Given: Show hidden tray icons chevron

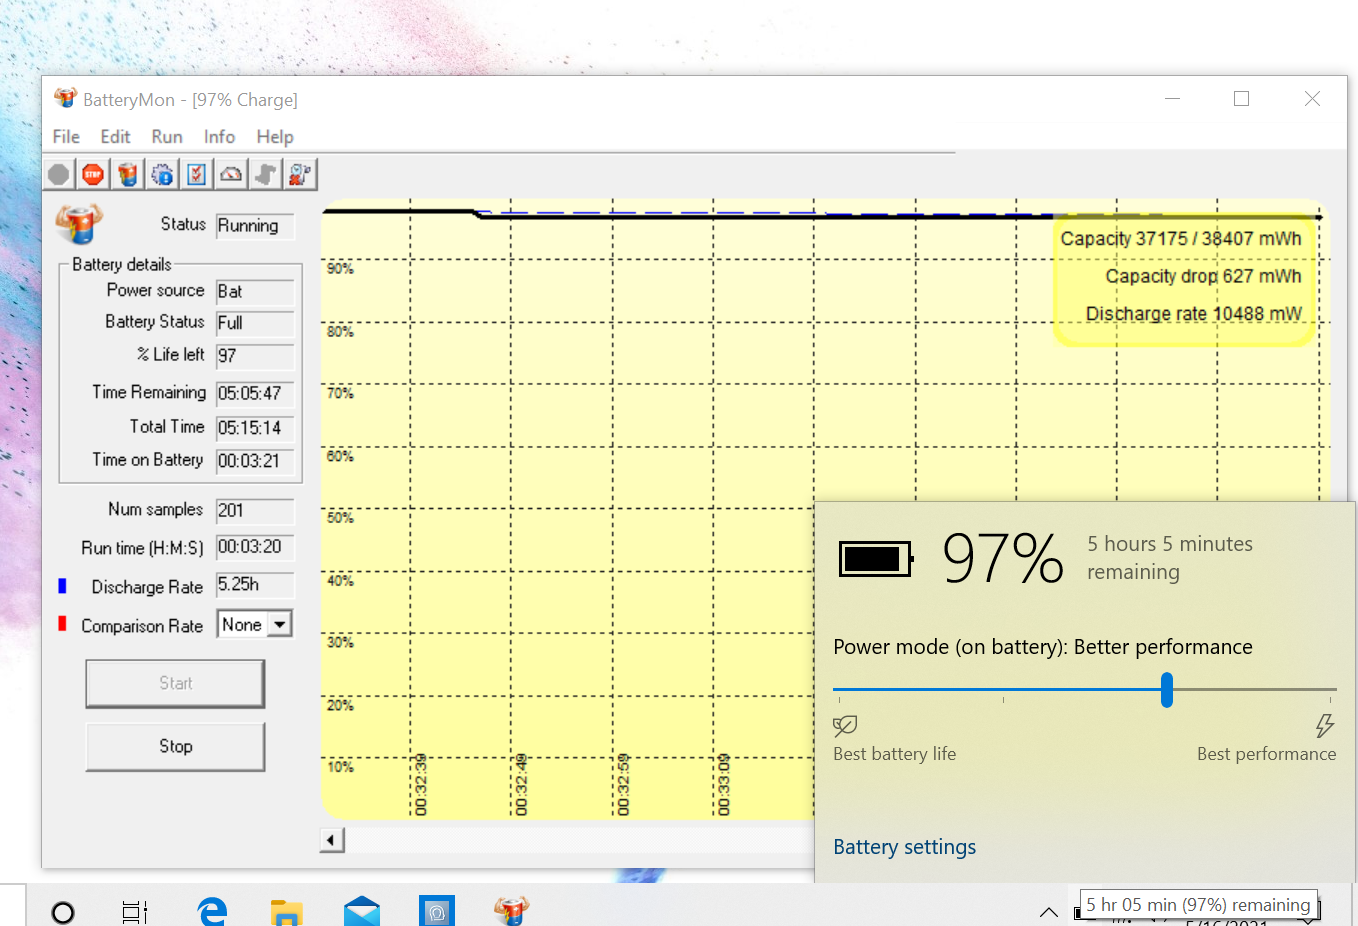Looking at the screenshot, I should [x=1049, y=911].
